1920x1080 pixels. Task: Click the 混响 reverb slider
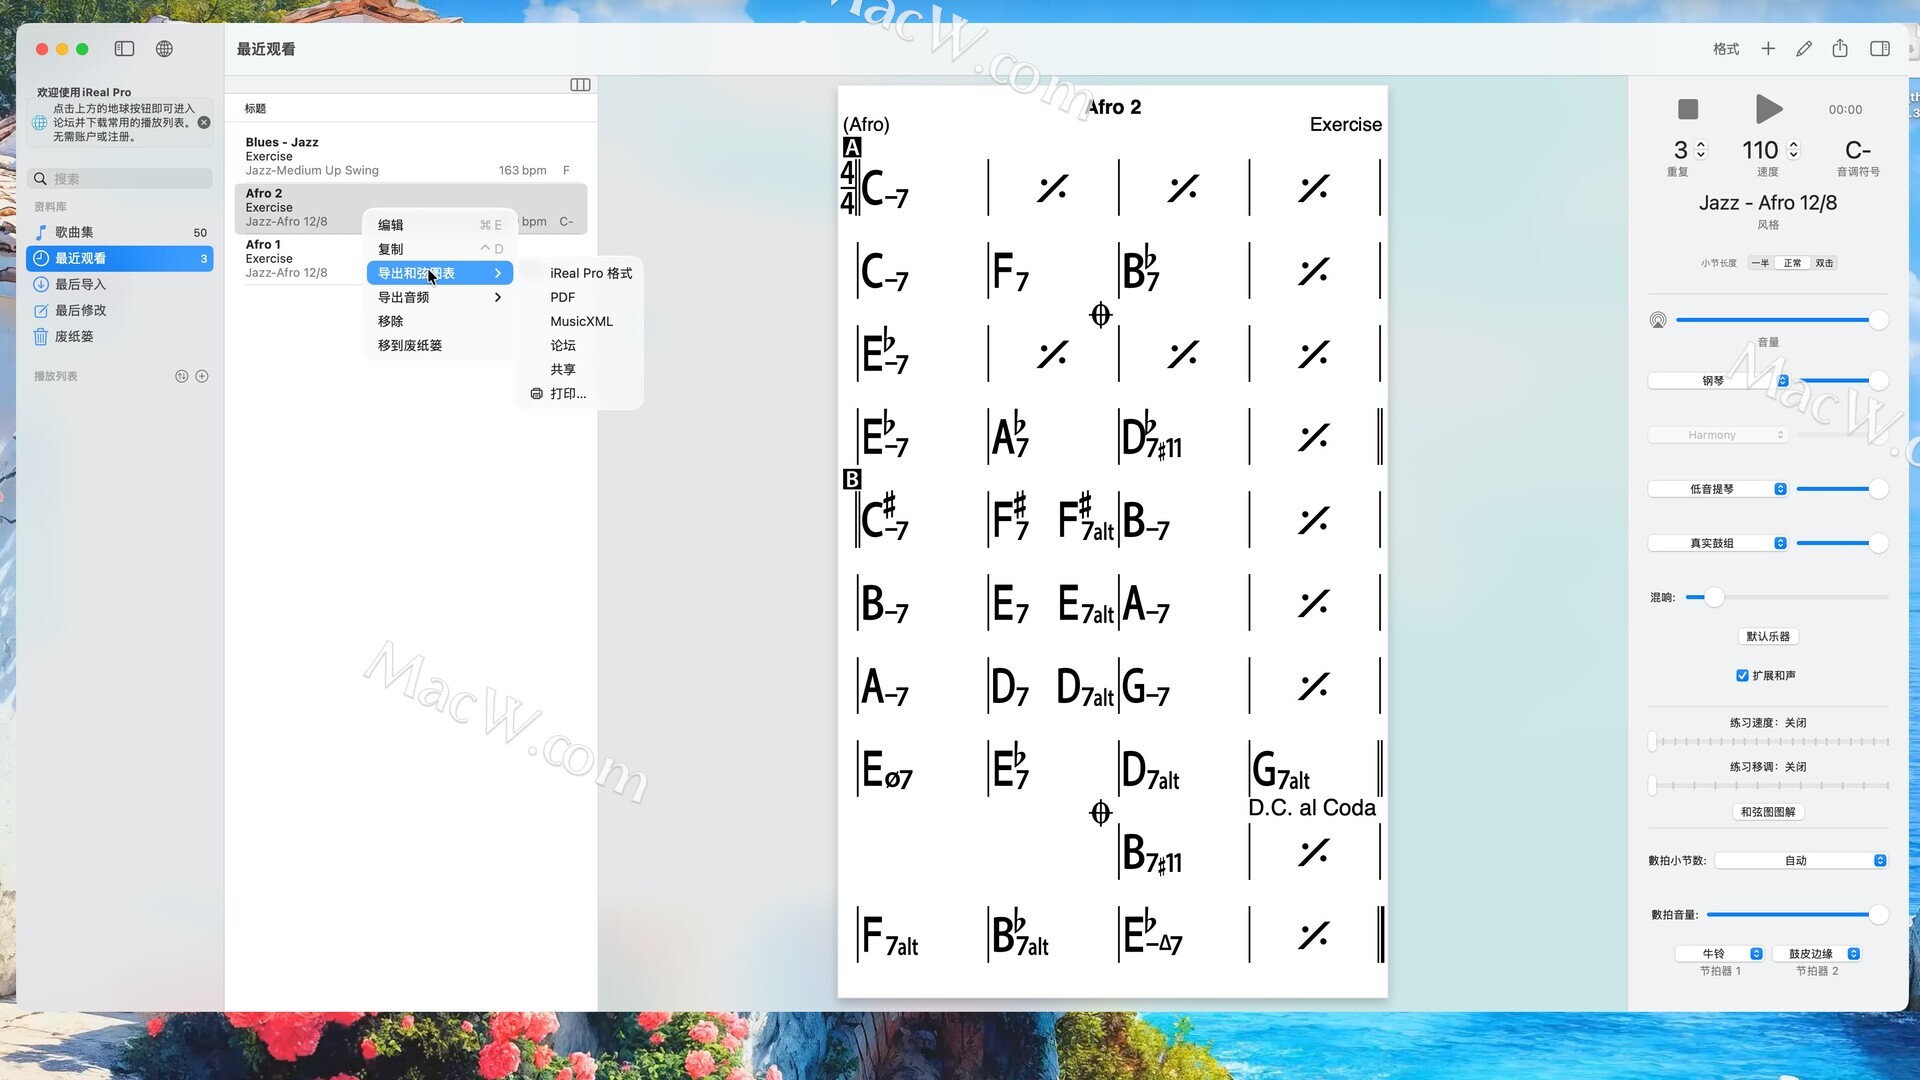point(1714,598)
